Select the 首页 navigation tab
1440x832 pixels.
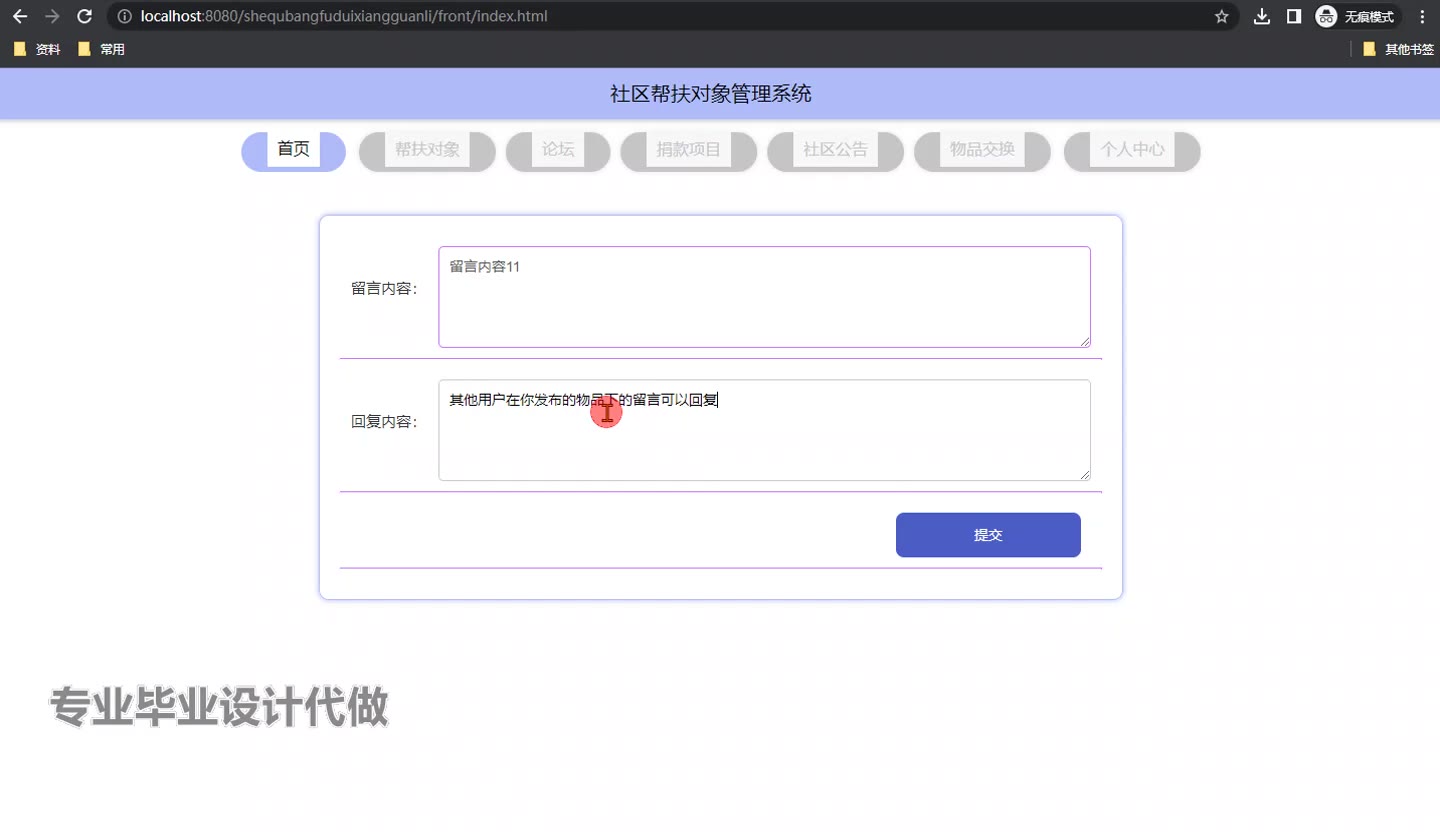293,151
